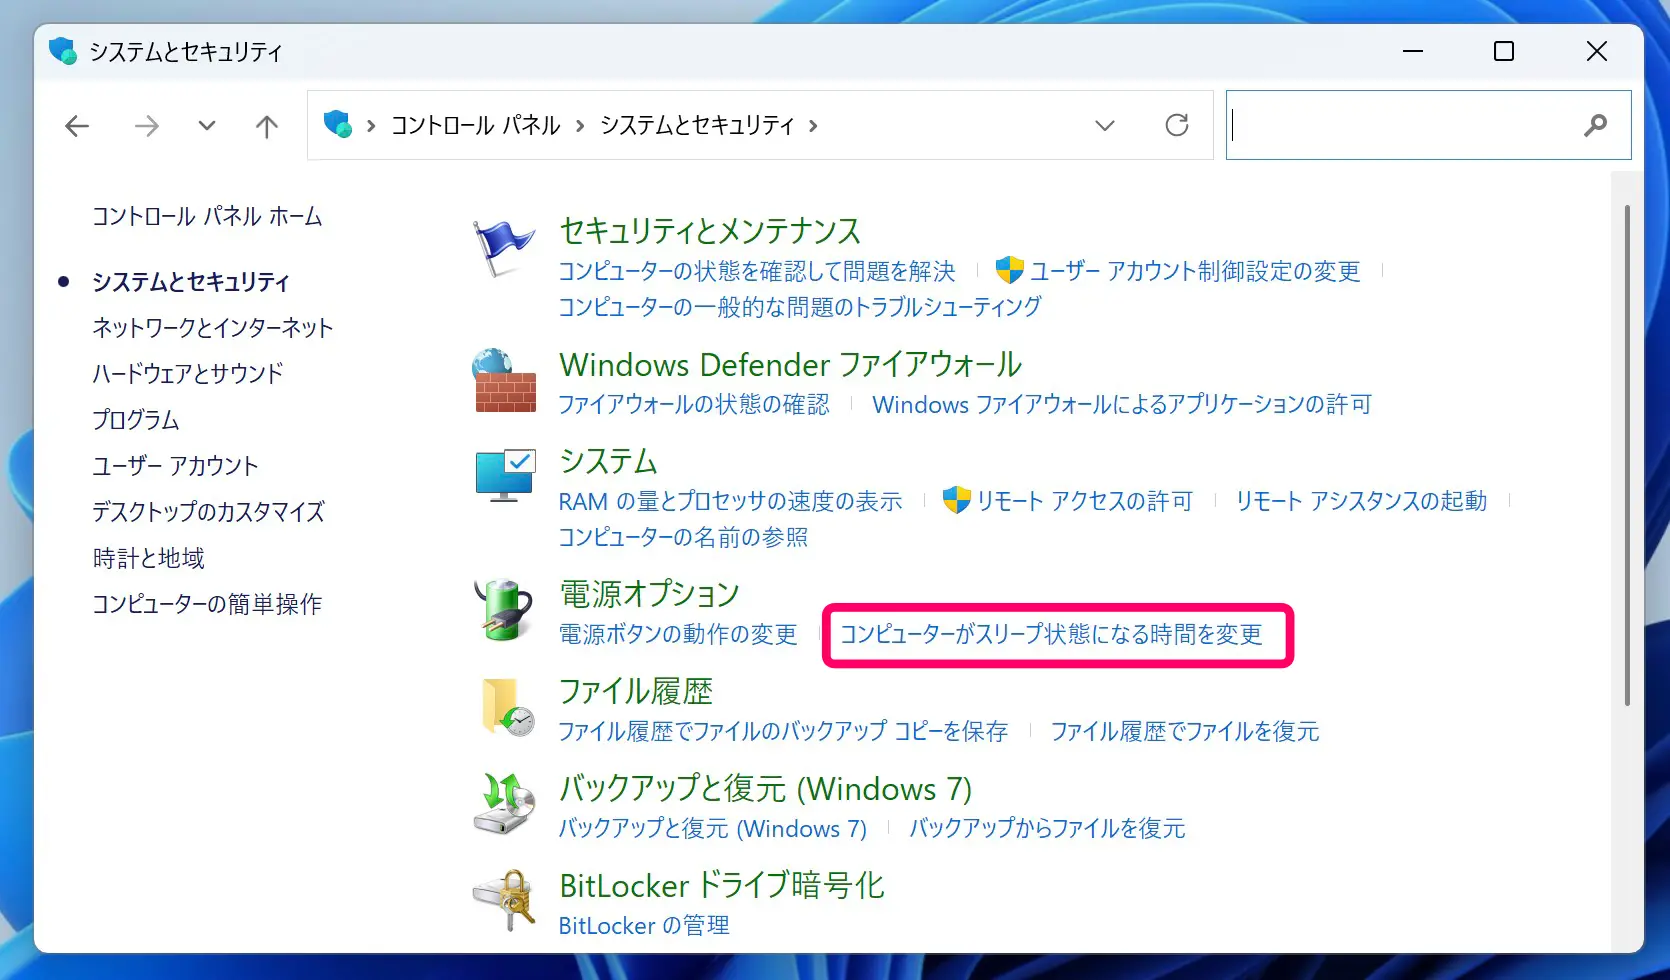Screen dimensions: 1670x980
Task: Click the BitLocker の管理 link
Action: pos(643,926)
